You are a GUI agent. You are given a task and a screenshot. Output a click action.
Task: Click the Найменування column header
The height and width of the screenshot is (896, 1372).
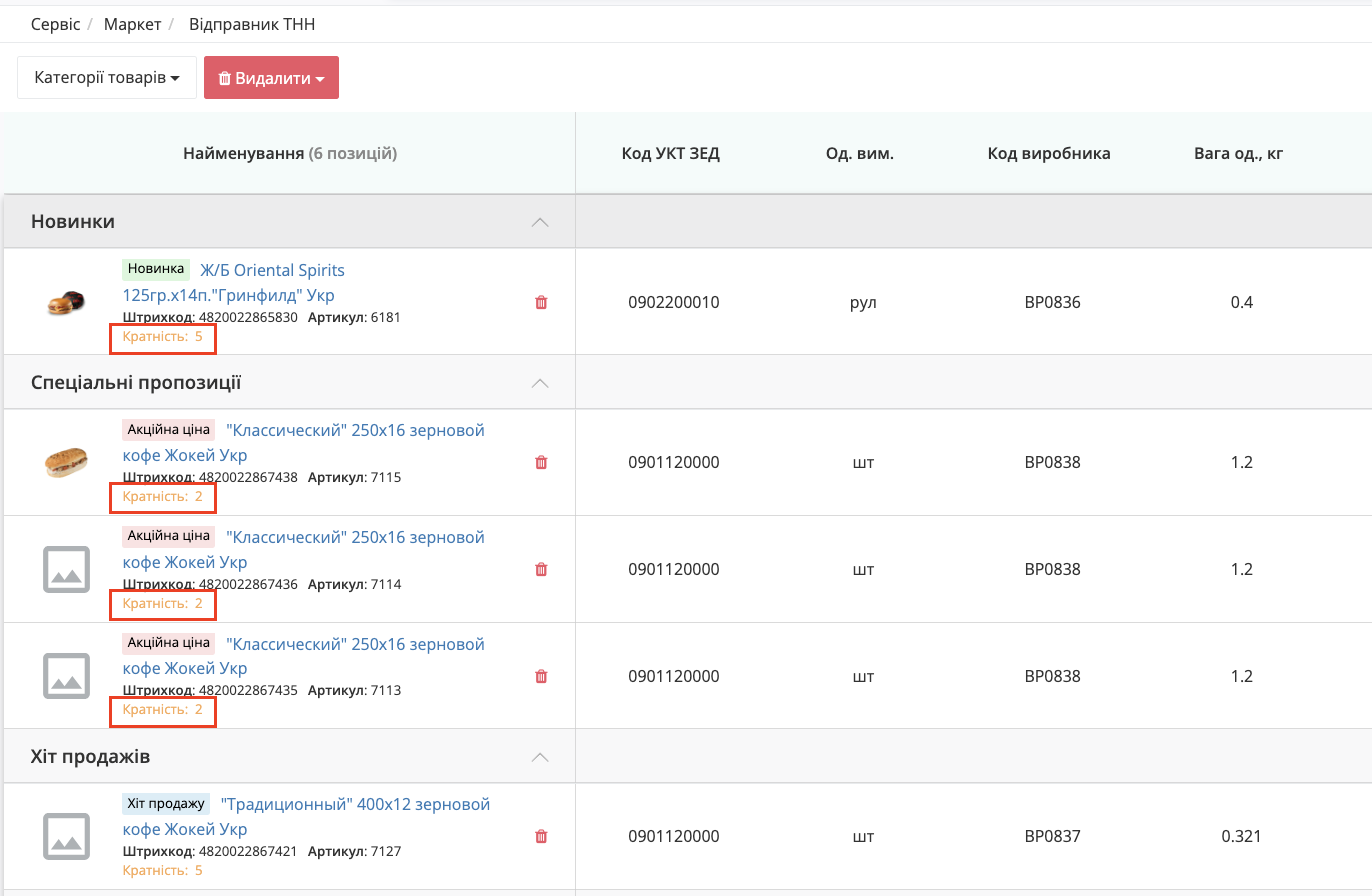289,153
